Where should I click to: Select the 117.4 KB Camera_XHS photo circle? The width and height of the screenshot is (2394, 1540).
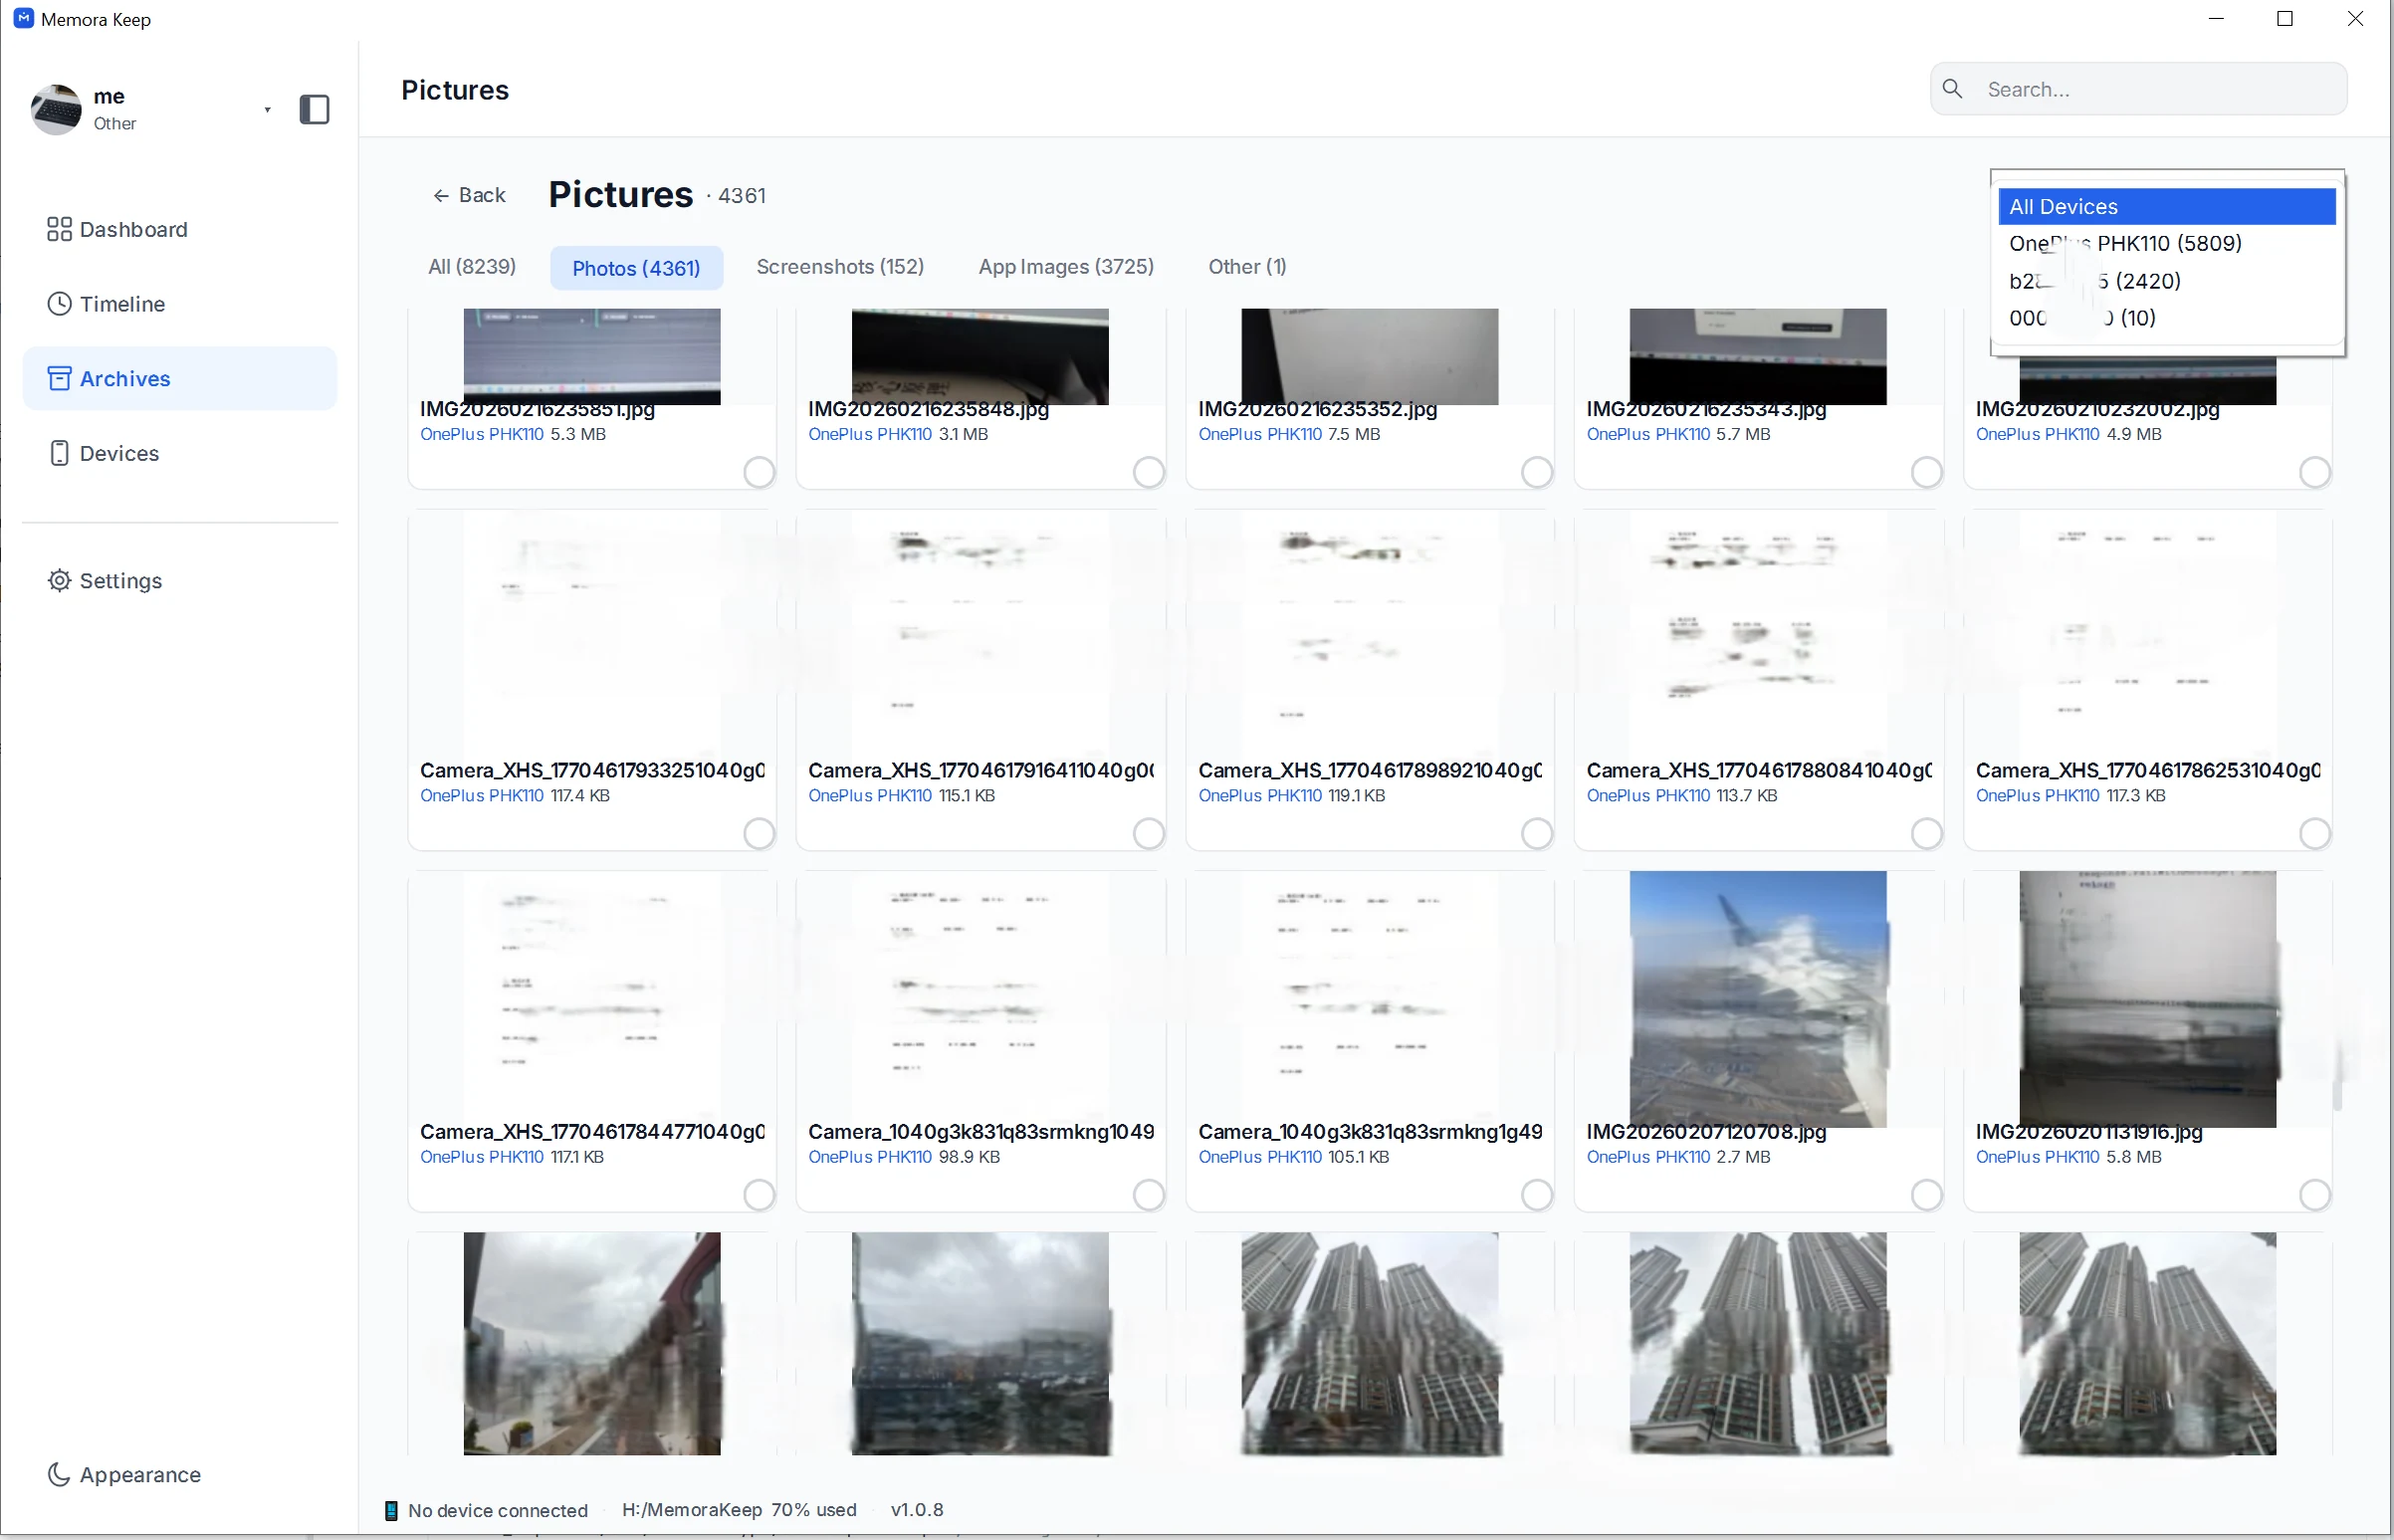point(759,833)
